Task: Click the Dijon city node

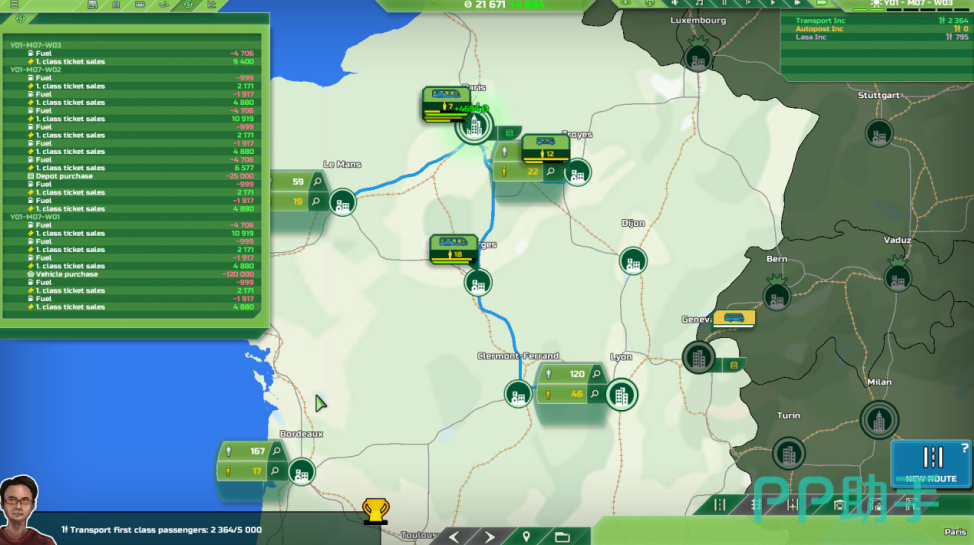Action: click(633, 262)
